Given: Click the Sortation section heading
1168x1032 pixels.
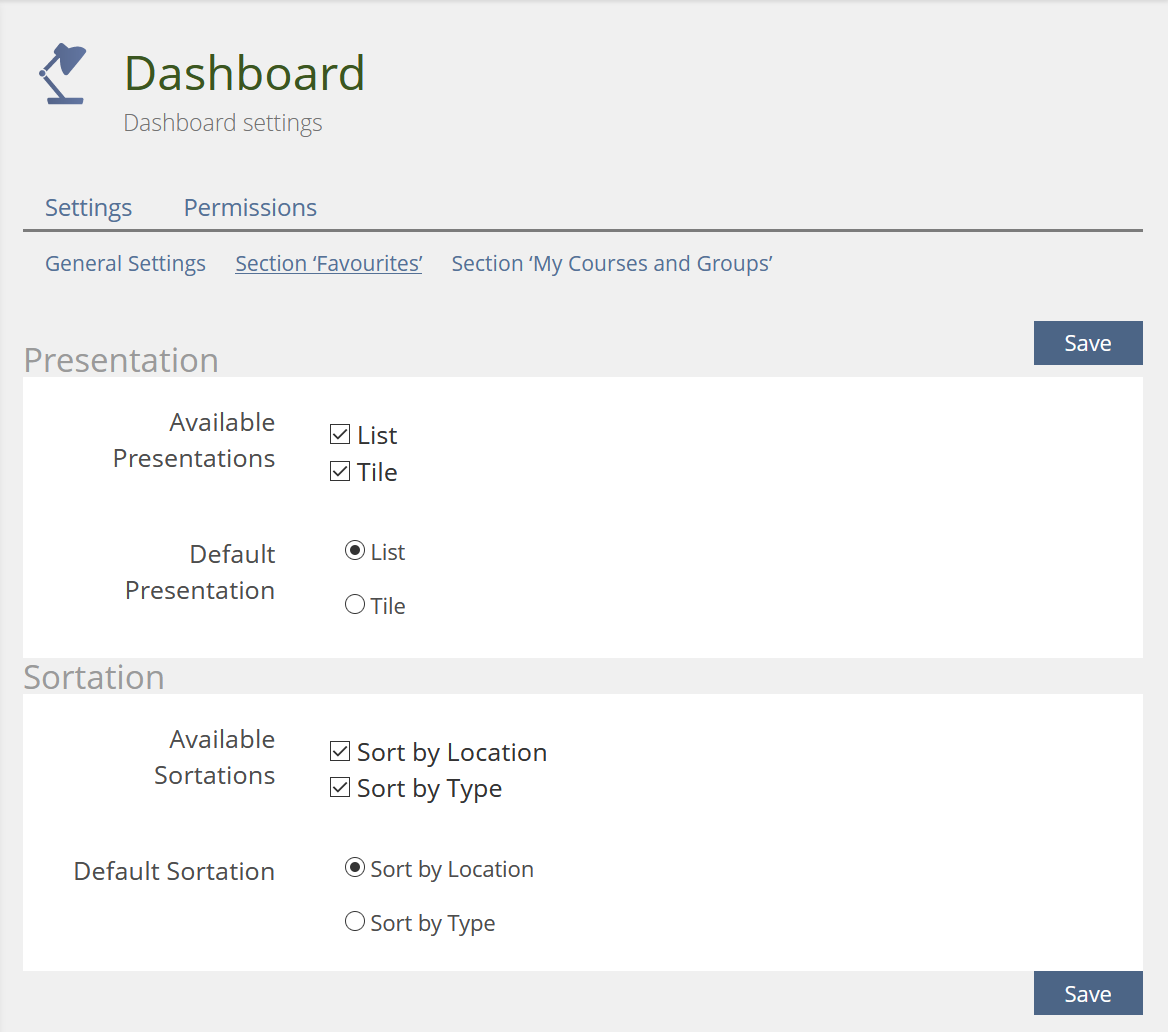Looking at the screenshot, I should [94, 677].
